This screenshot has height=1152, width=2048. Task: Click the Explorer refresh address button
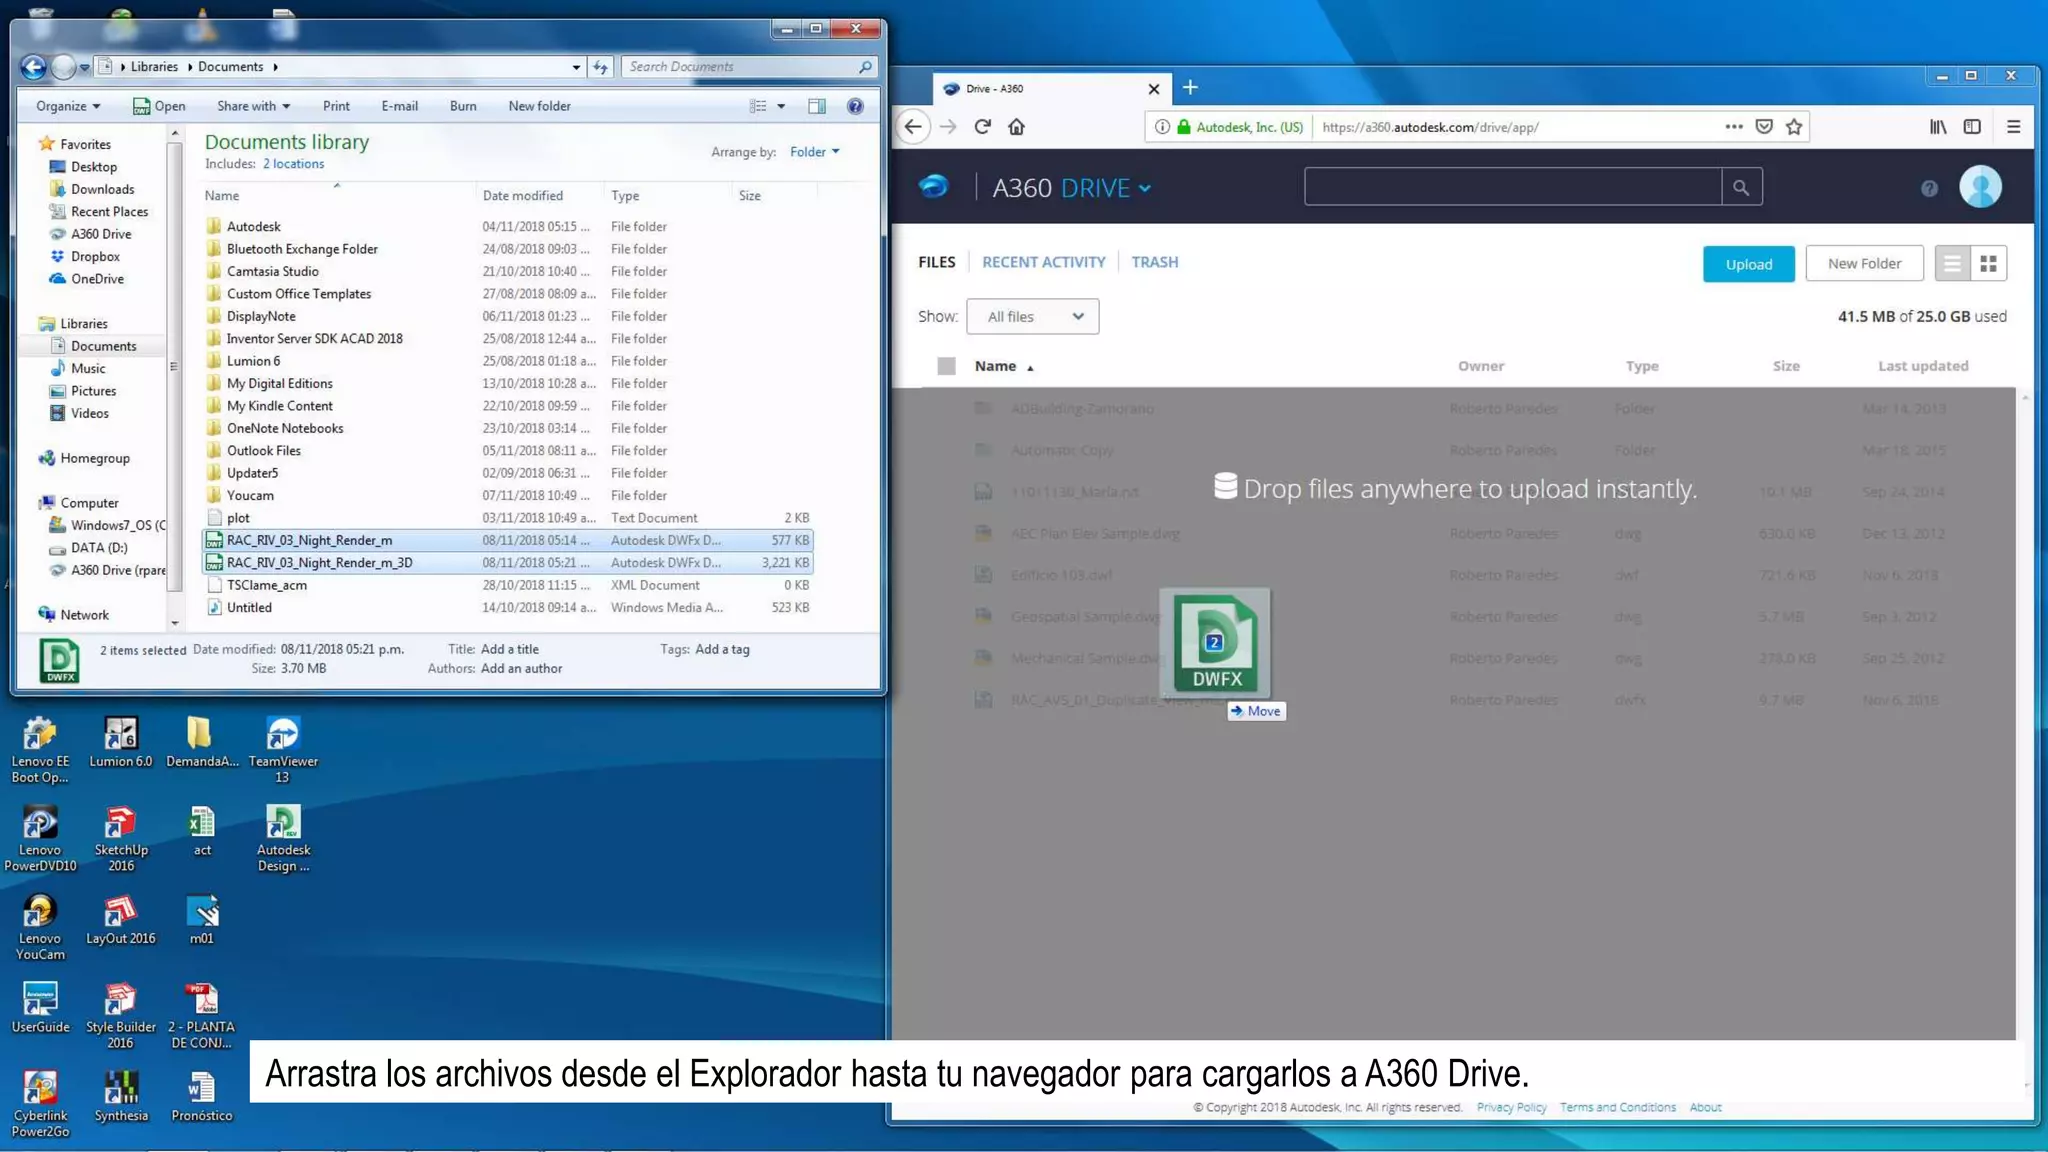(x=600, y=67)
